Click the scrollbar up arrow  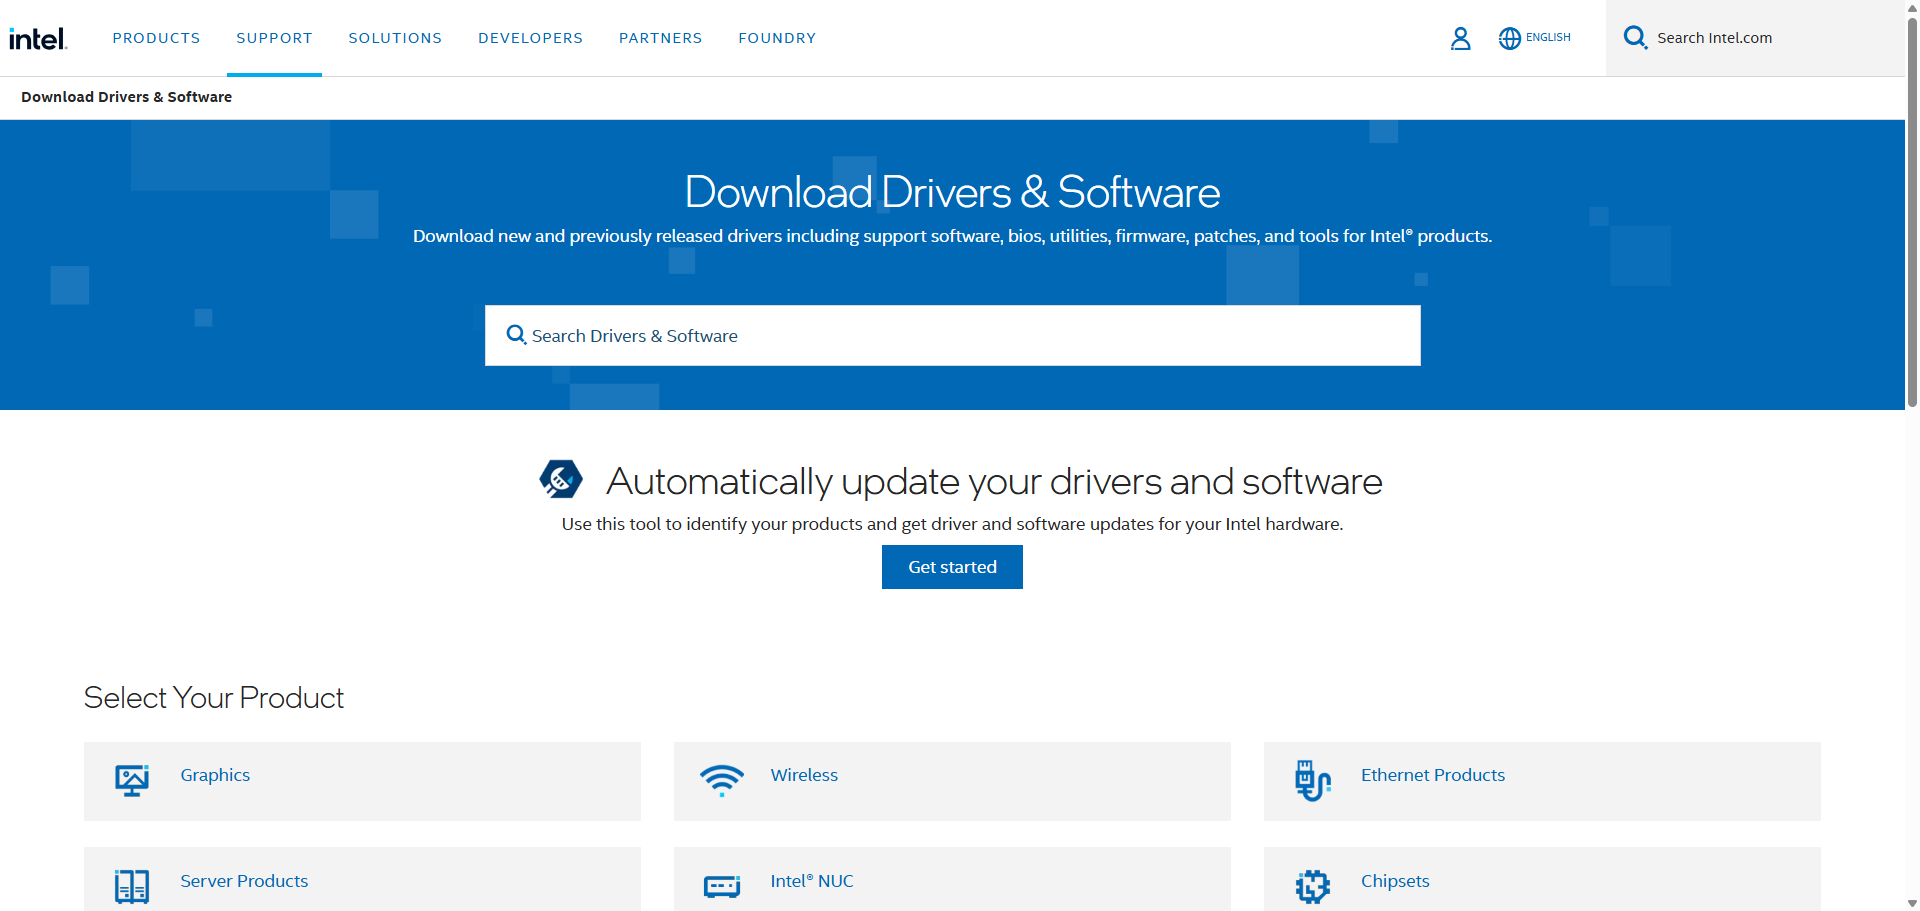[x=1911, y=8]
